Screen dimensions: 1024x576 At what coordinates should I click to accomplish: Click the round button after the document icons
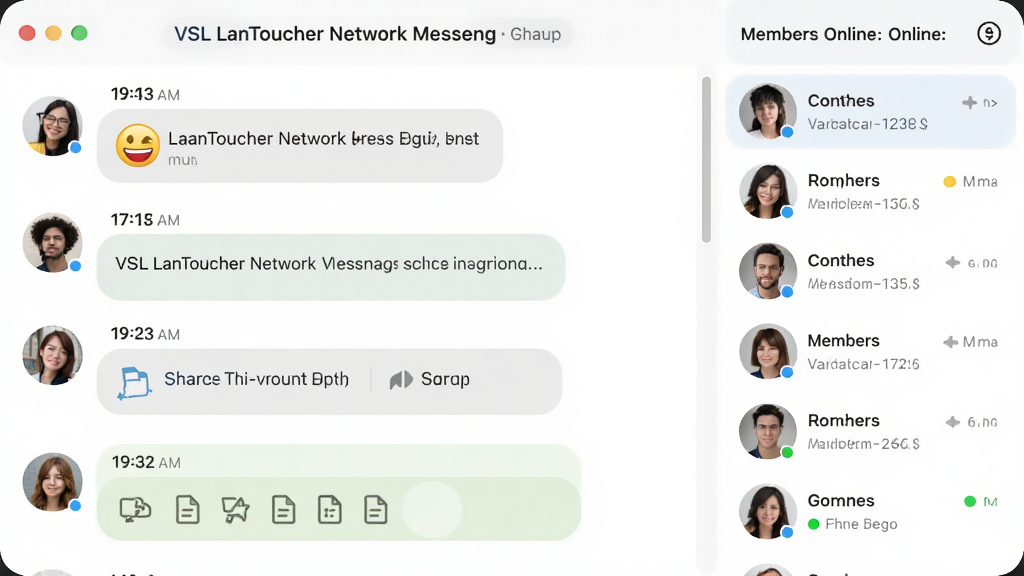(x=432, y=509)
